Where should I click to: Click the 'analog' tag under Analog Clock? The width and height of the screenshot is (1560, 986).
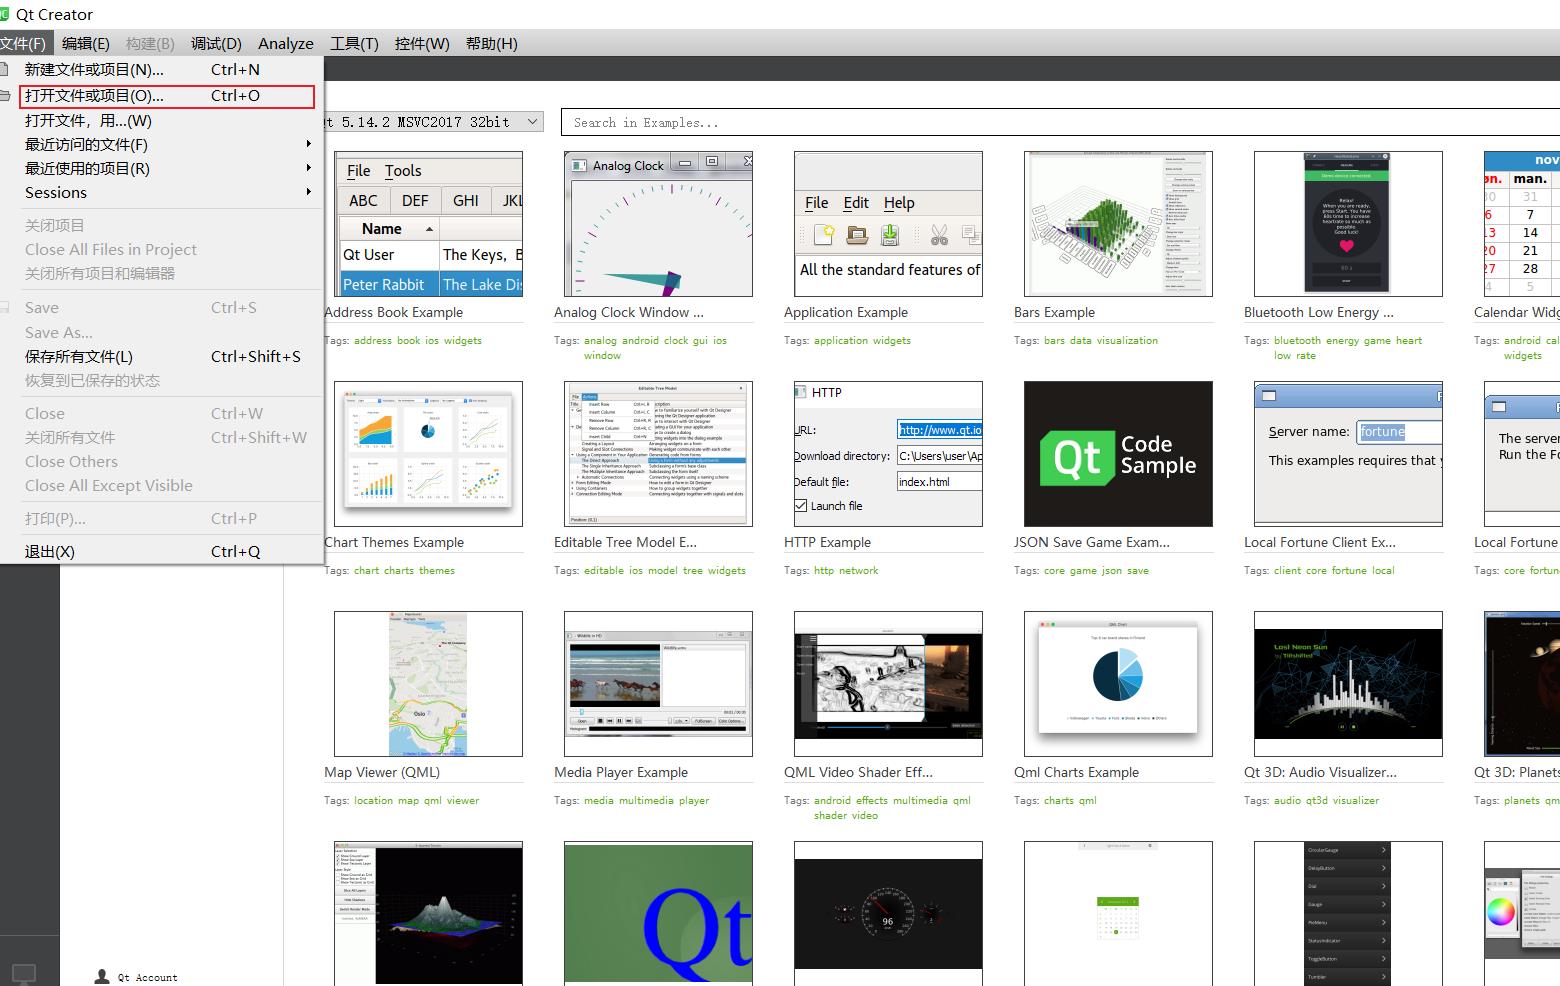pos(600,341)
